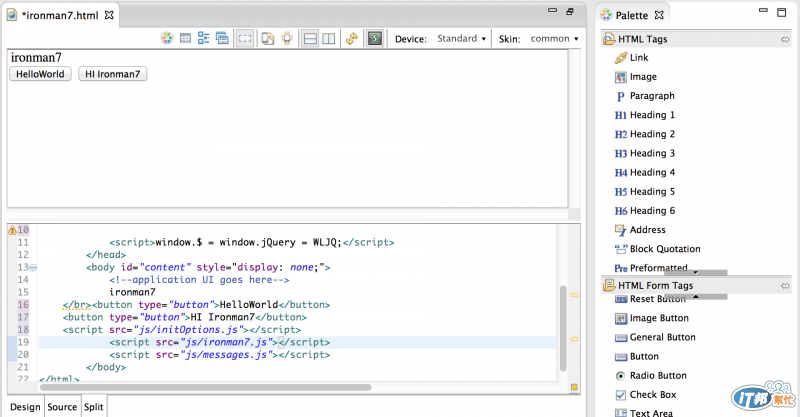Screen dimensions: 800x417
Task: Open the Device Standard dropdown
Action: click(x=461, y=39)
